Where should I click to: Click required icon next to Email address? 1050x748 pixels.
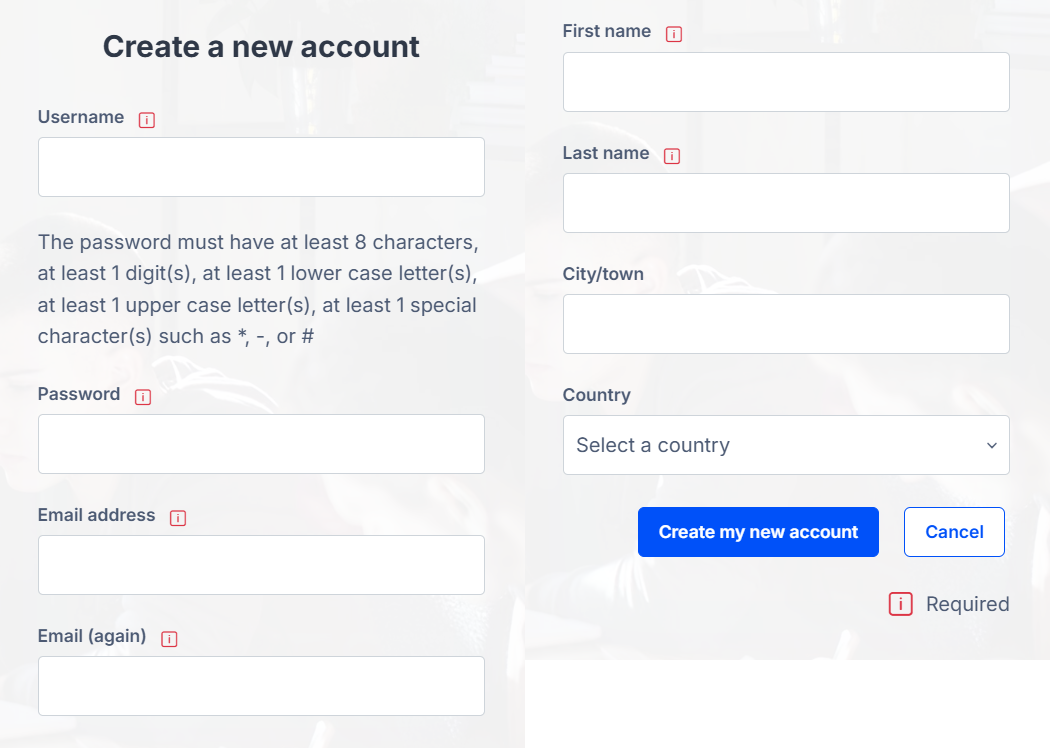pos(178,518)
